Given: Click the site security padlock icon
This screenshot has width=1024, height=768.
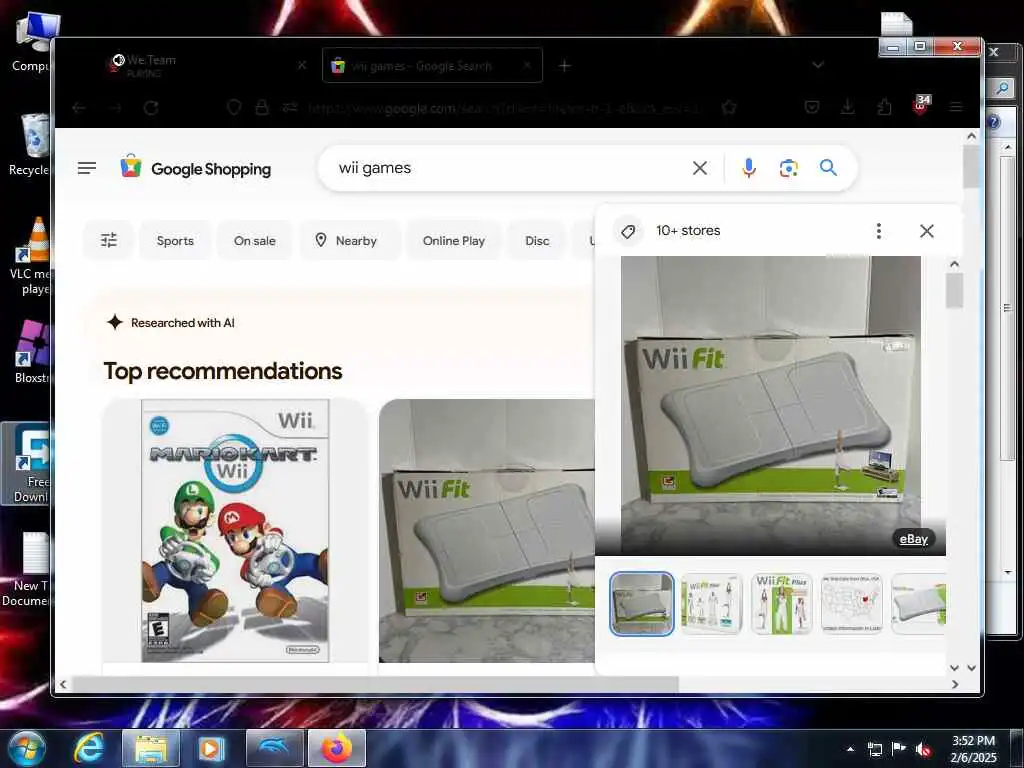Looking at the screenshot, I should 262,108.
